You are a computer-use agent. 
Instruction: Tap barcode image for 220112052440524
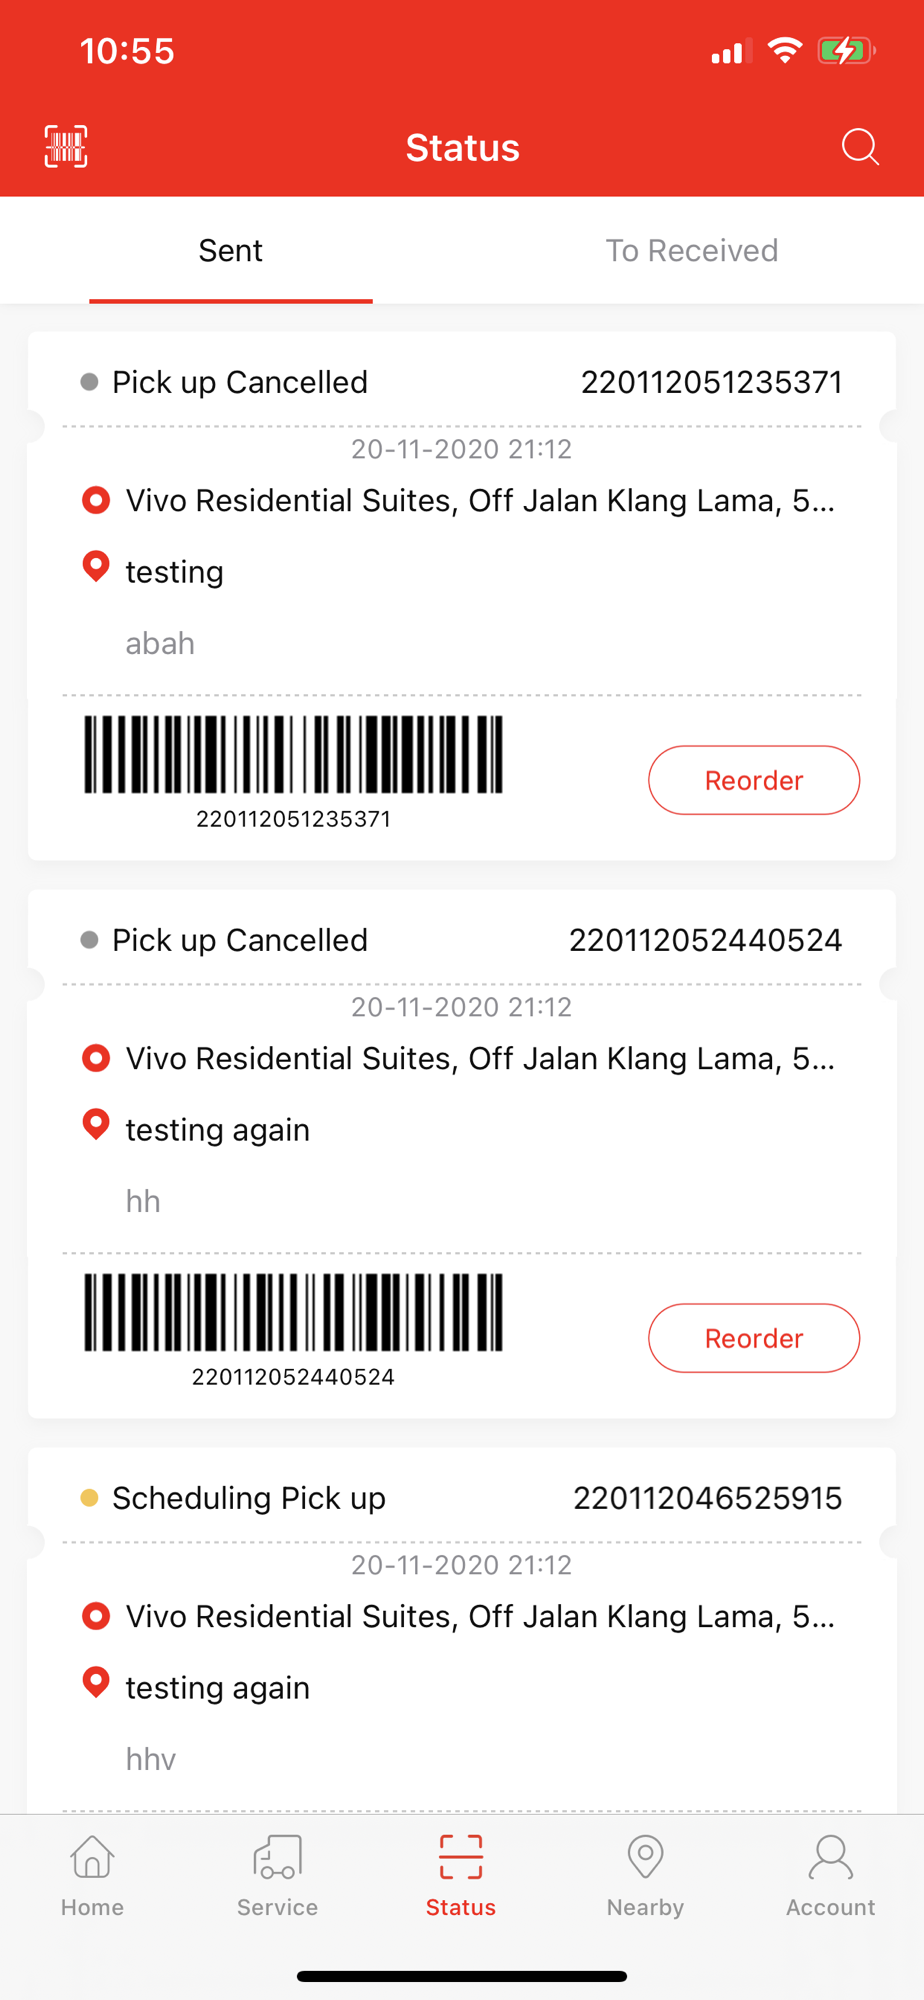pos(293,1313)
